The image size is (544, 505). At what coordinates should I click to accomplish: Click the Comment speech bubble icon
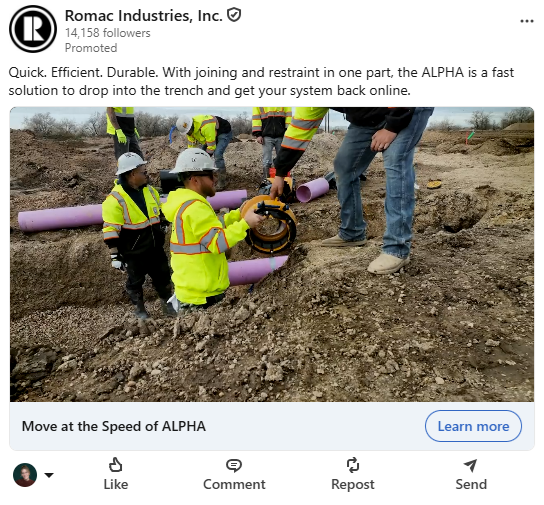coord(234,465)
